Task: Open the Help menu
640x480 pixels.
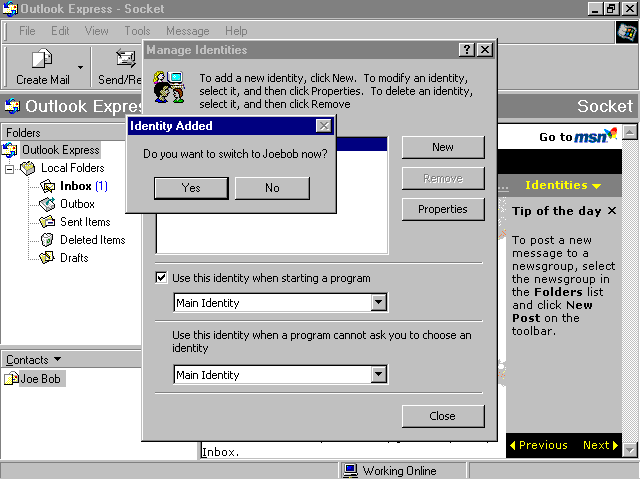Action: point(236,31)
